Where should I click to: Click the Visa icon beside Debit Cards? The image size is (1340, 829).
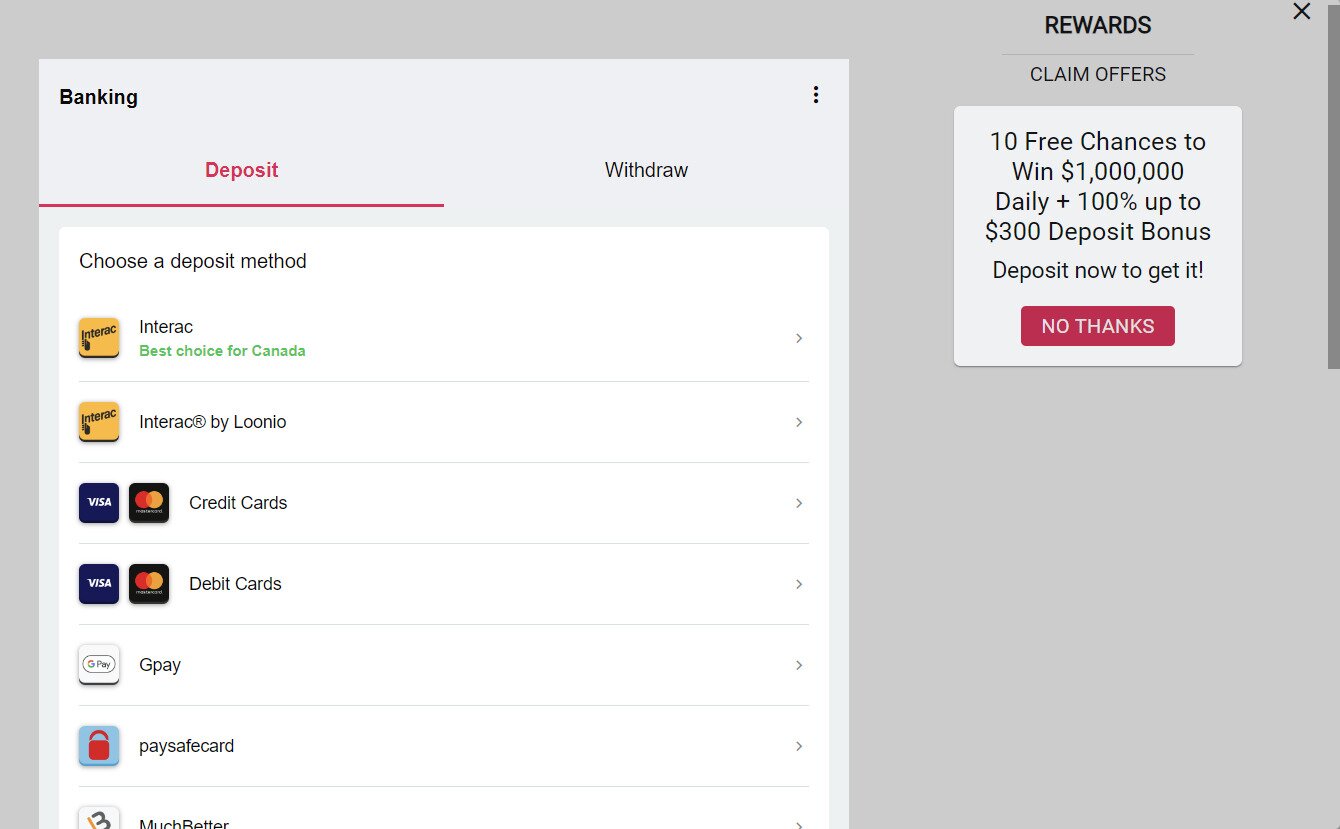99,584
